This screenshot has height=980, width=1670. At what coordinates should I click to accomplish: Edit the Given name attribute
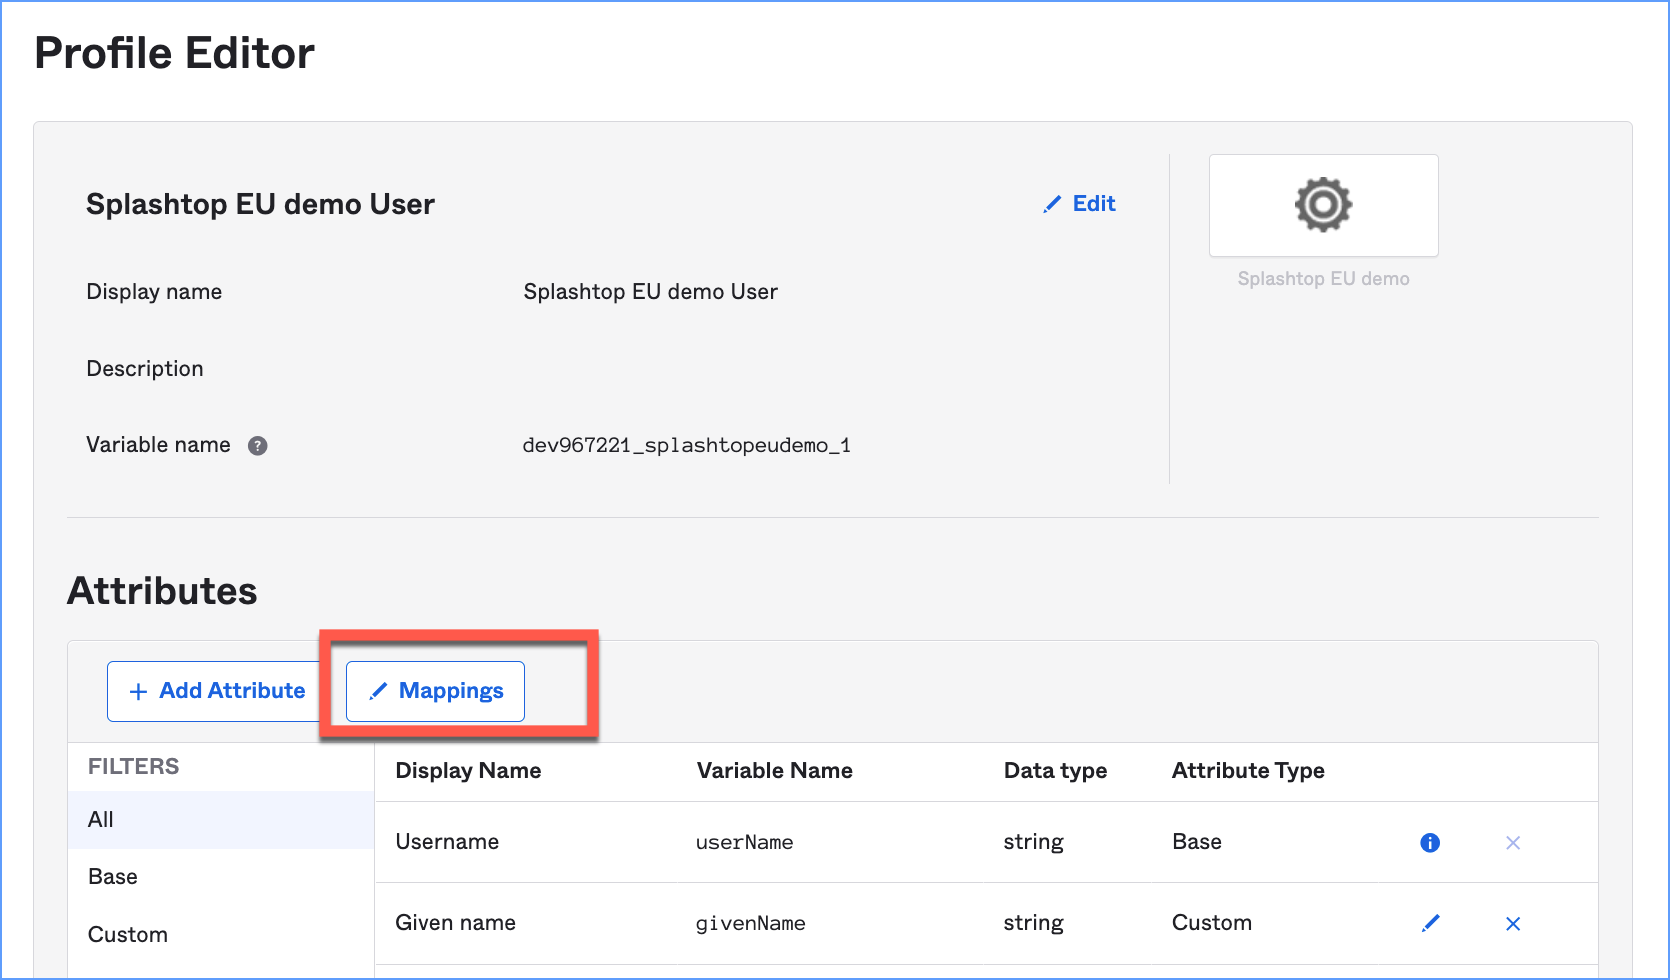1430,923
